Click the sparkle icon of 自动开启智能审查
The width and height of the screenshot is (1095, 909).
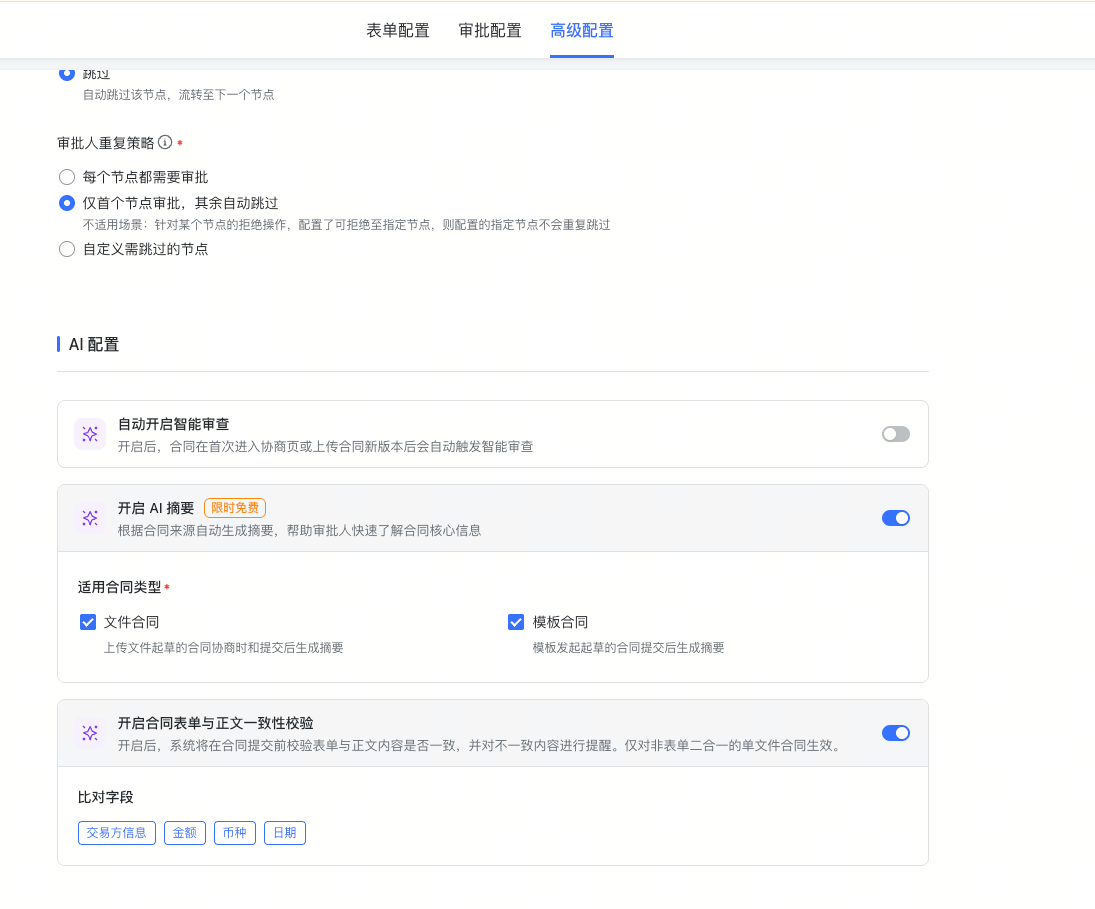90,434
